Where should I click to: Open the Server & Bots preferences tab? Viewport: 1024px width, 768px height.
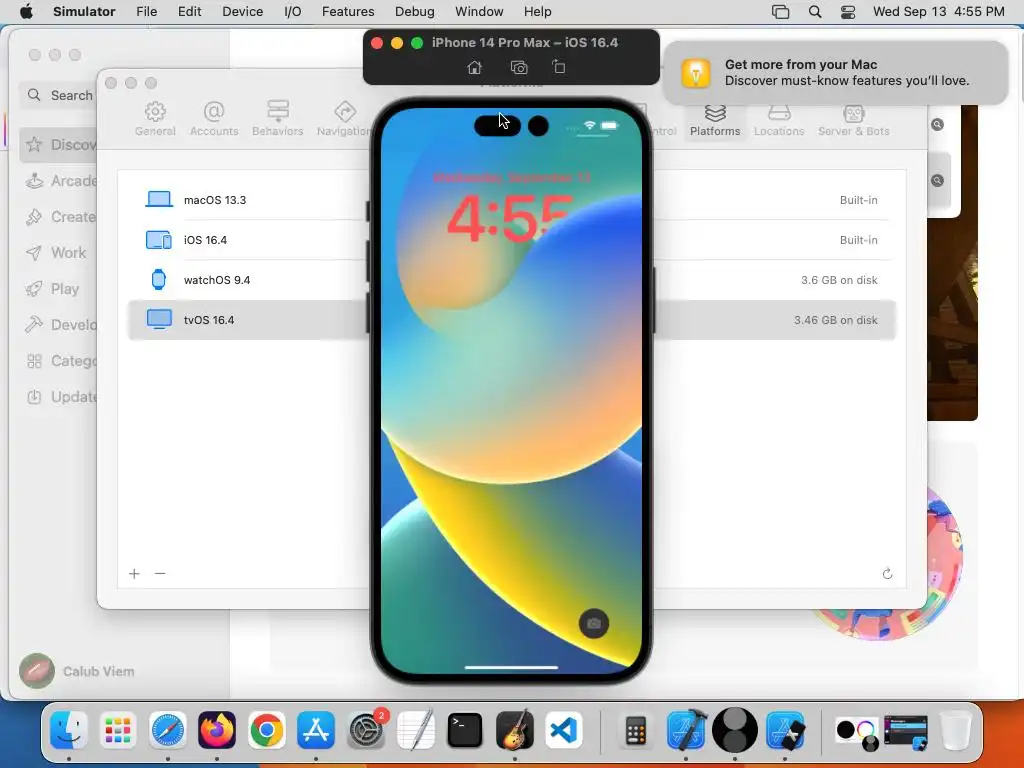point(854,119)
